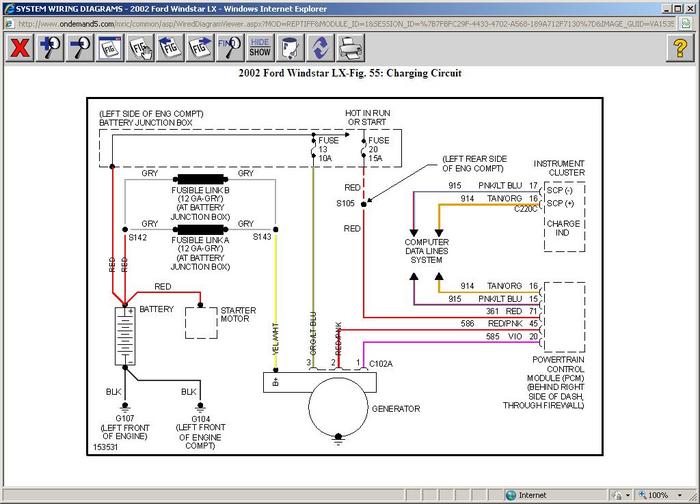Zoom in with the plus magnifier

[x=50, y=47]
